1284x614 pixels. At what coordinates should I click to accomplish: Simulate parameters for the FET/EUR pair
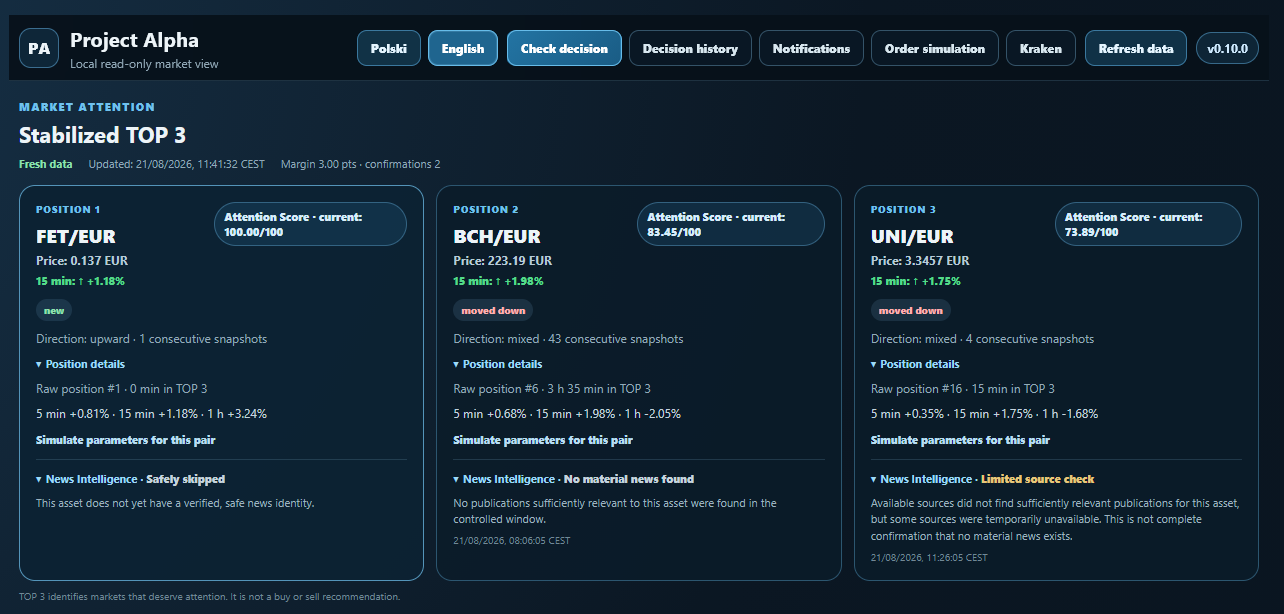(126, 440)
